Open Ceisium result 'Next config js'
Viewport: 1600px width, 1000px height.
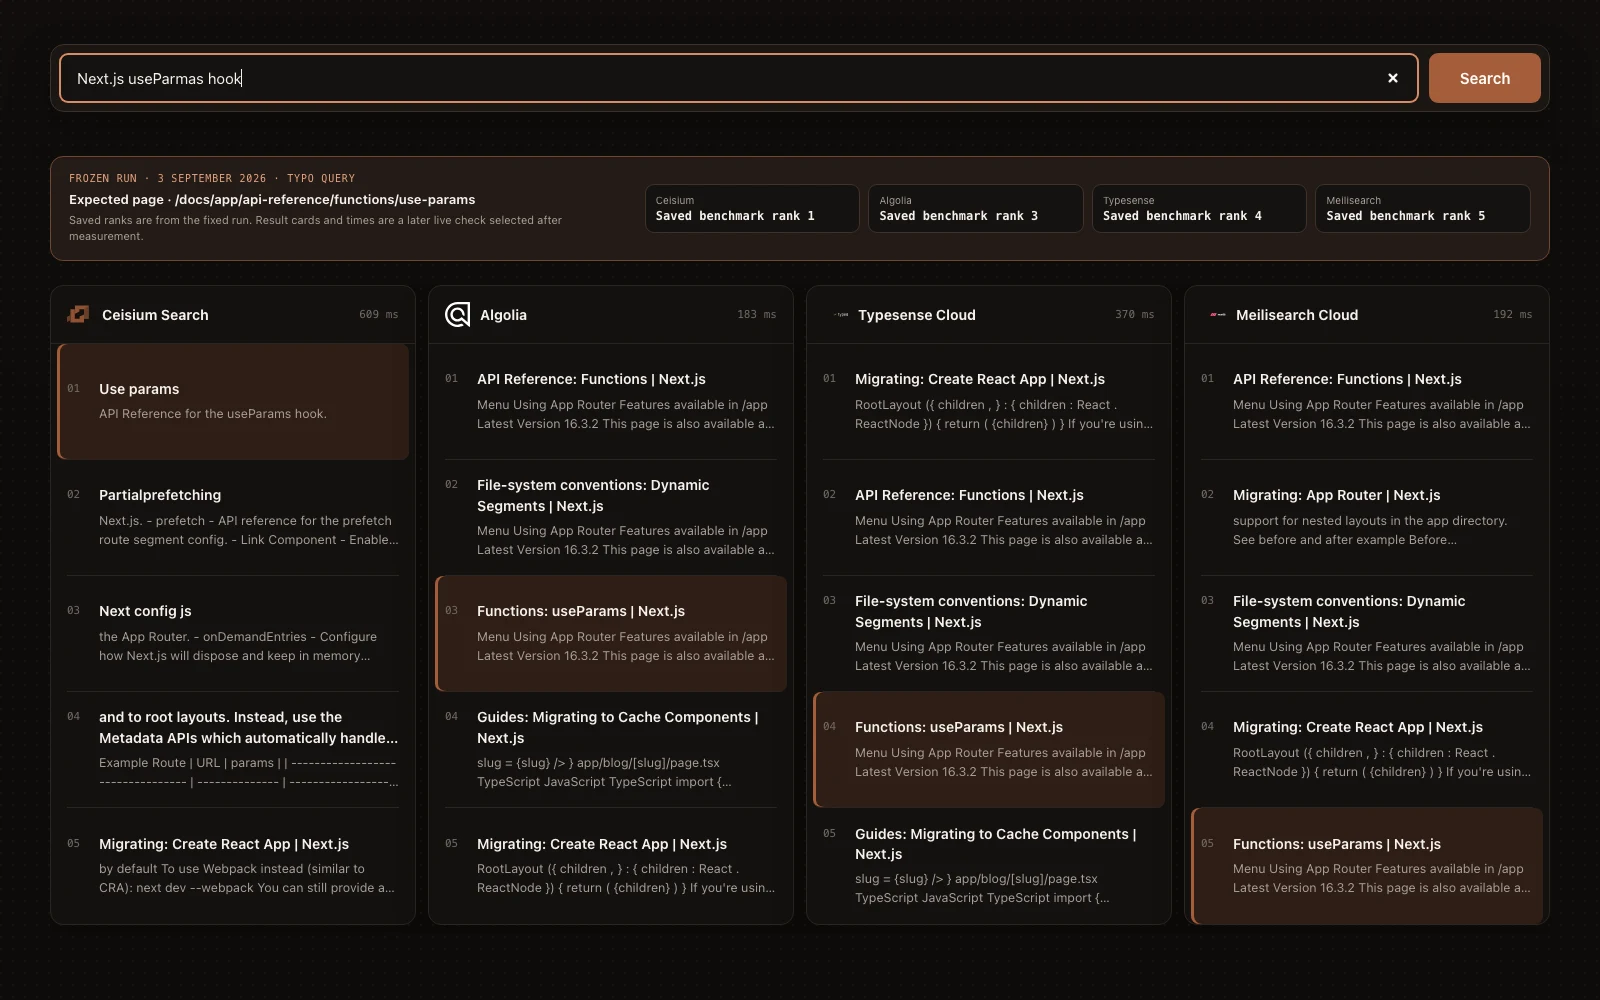point(233,633)
